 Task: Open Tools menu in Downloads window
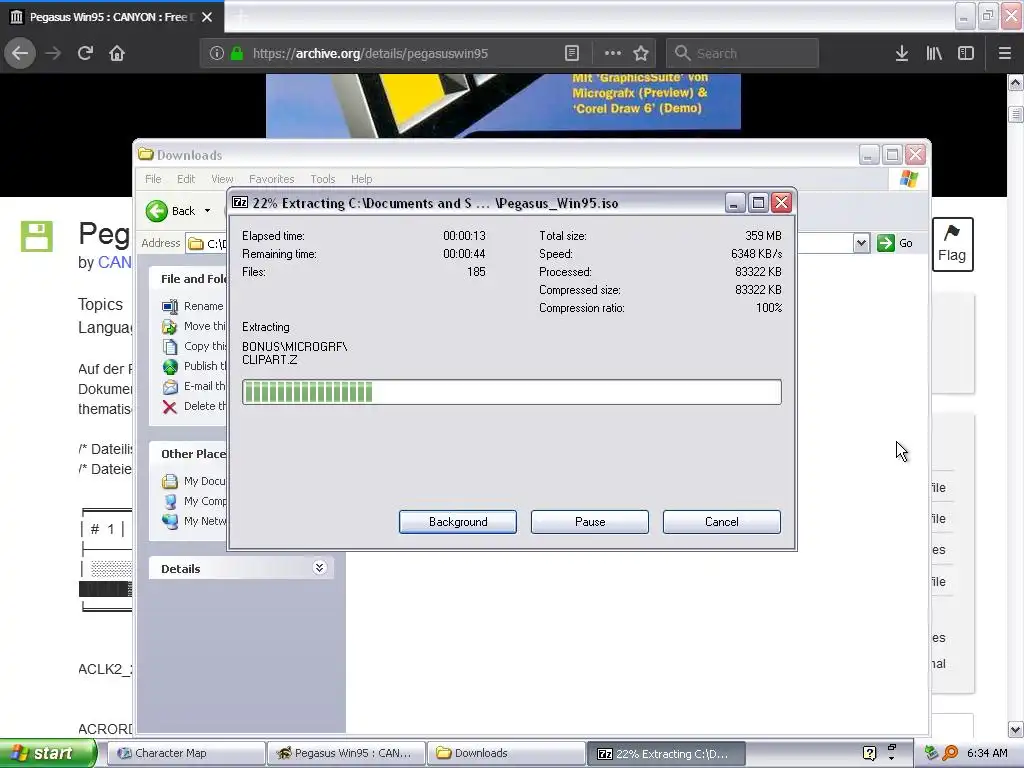[323, 179]
